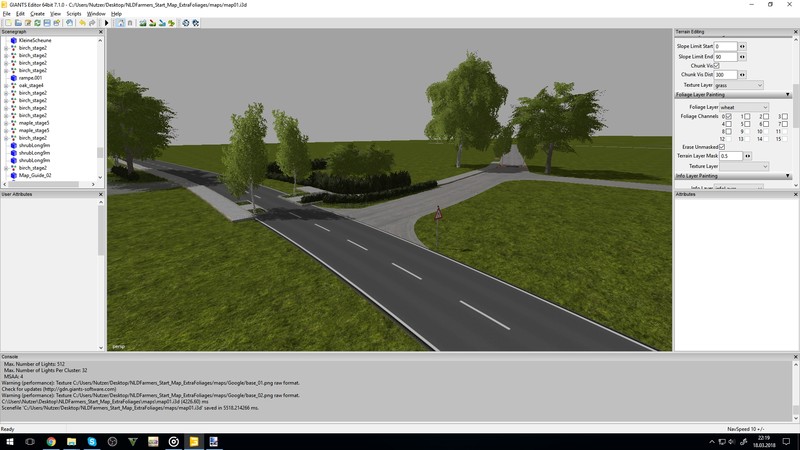This screenshot has height=450, width=800.
Task: Click the Chunk Vis Dist stepper arrows
Action: coord(742,74)
